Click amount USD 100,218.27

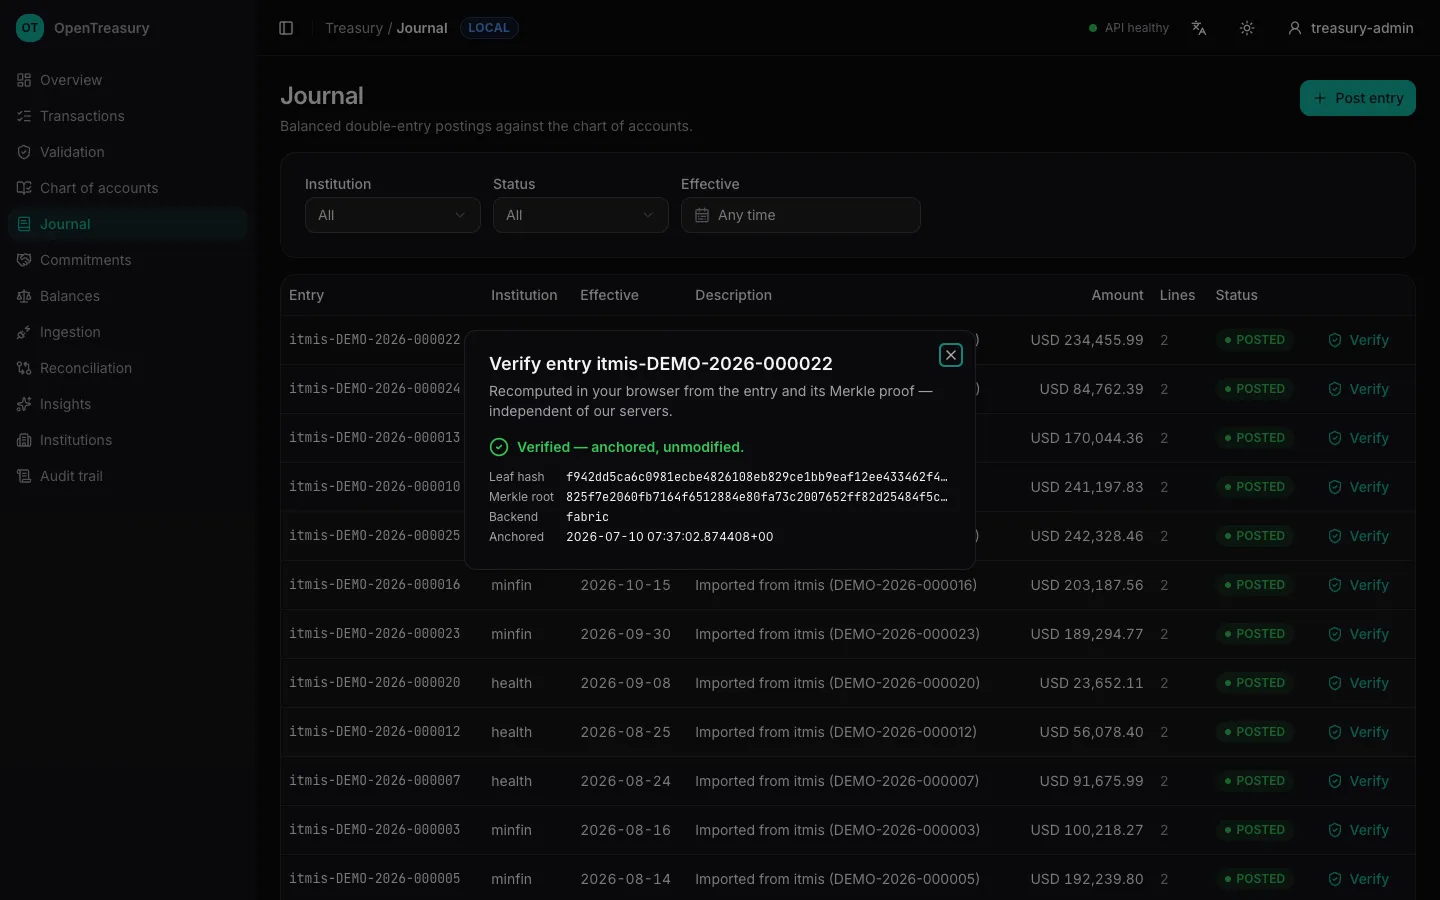click(x=1087, y=830)
